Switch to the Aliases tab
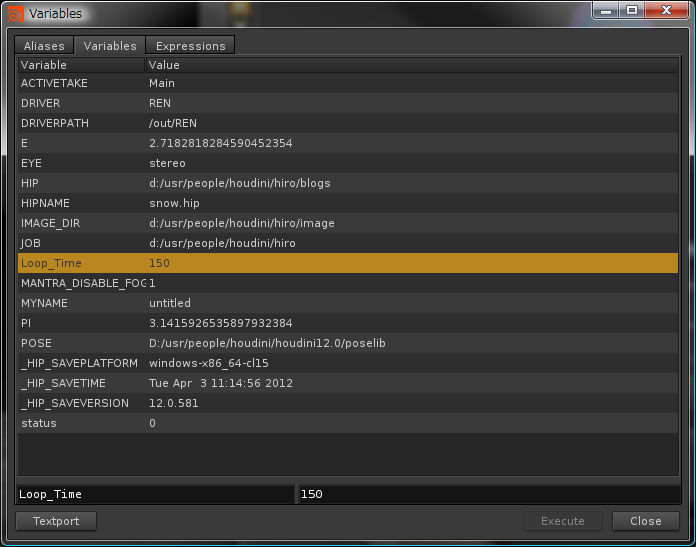 click(44, 46)
